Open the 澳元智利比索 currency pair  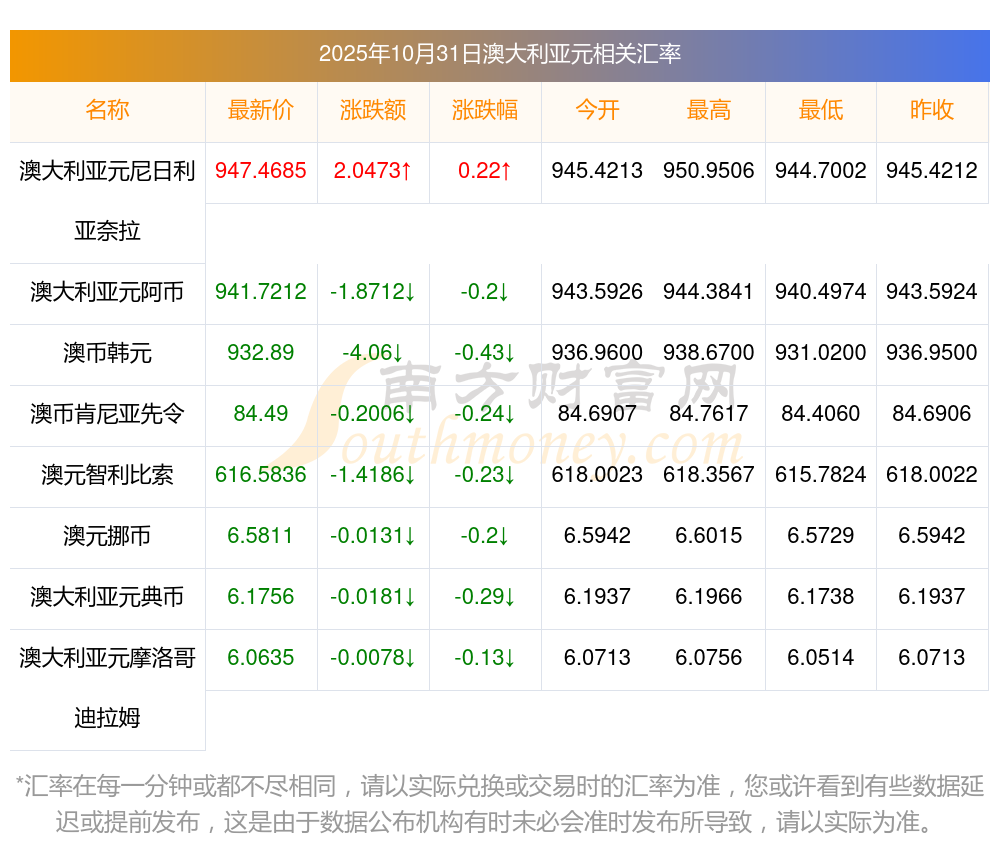tap(107, 475)
